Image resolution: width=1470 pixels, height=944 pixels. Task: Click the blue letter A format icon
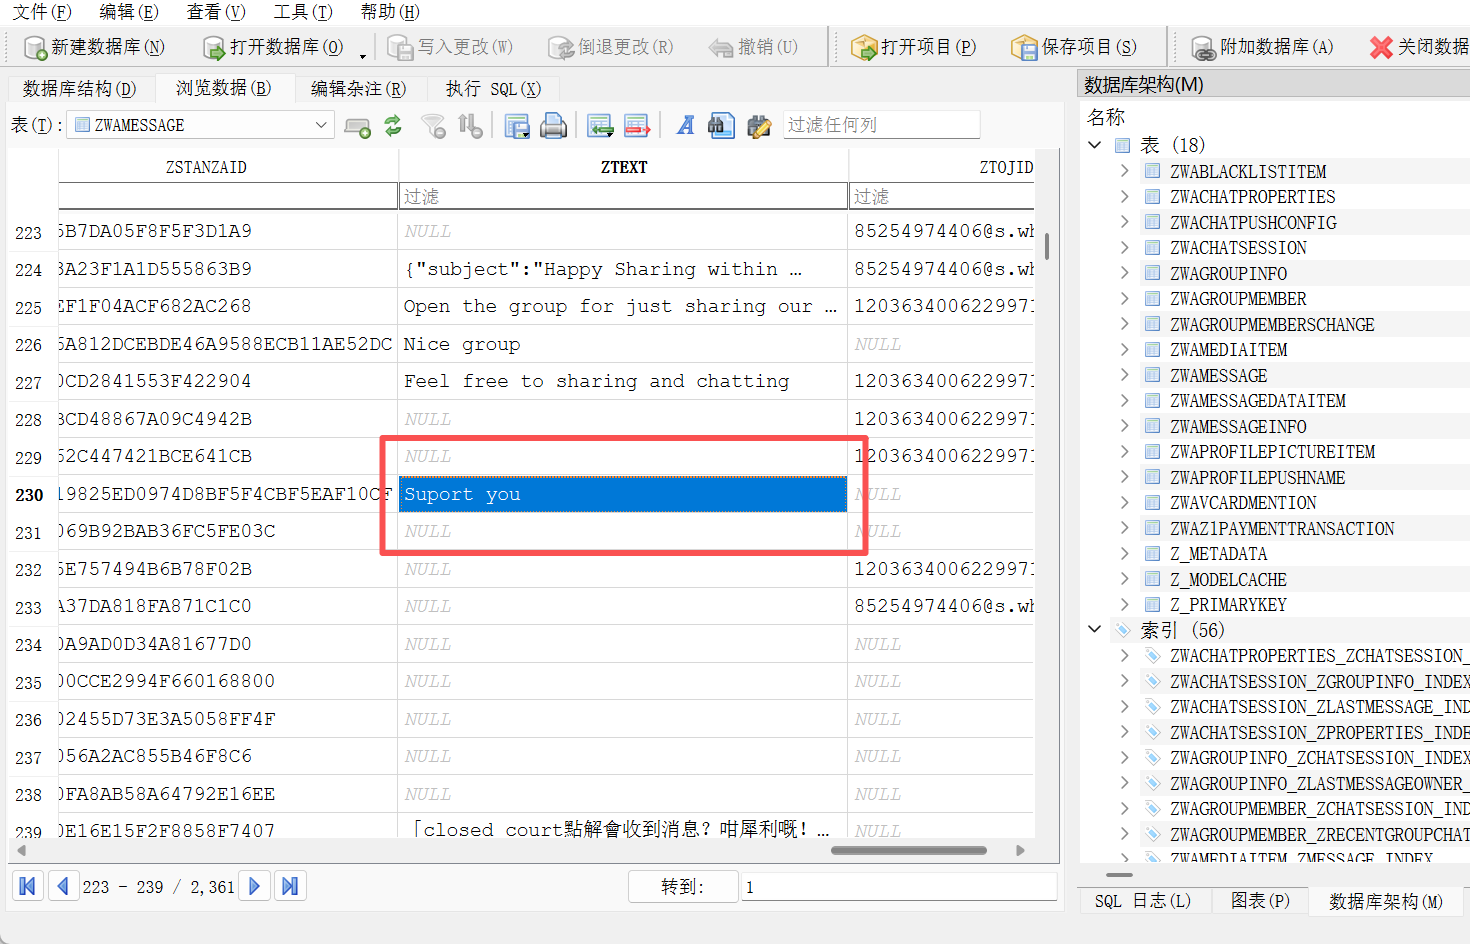685,126
